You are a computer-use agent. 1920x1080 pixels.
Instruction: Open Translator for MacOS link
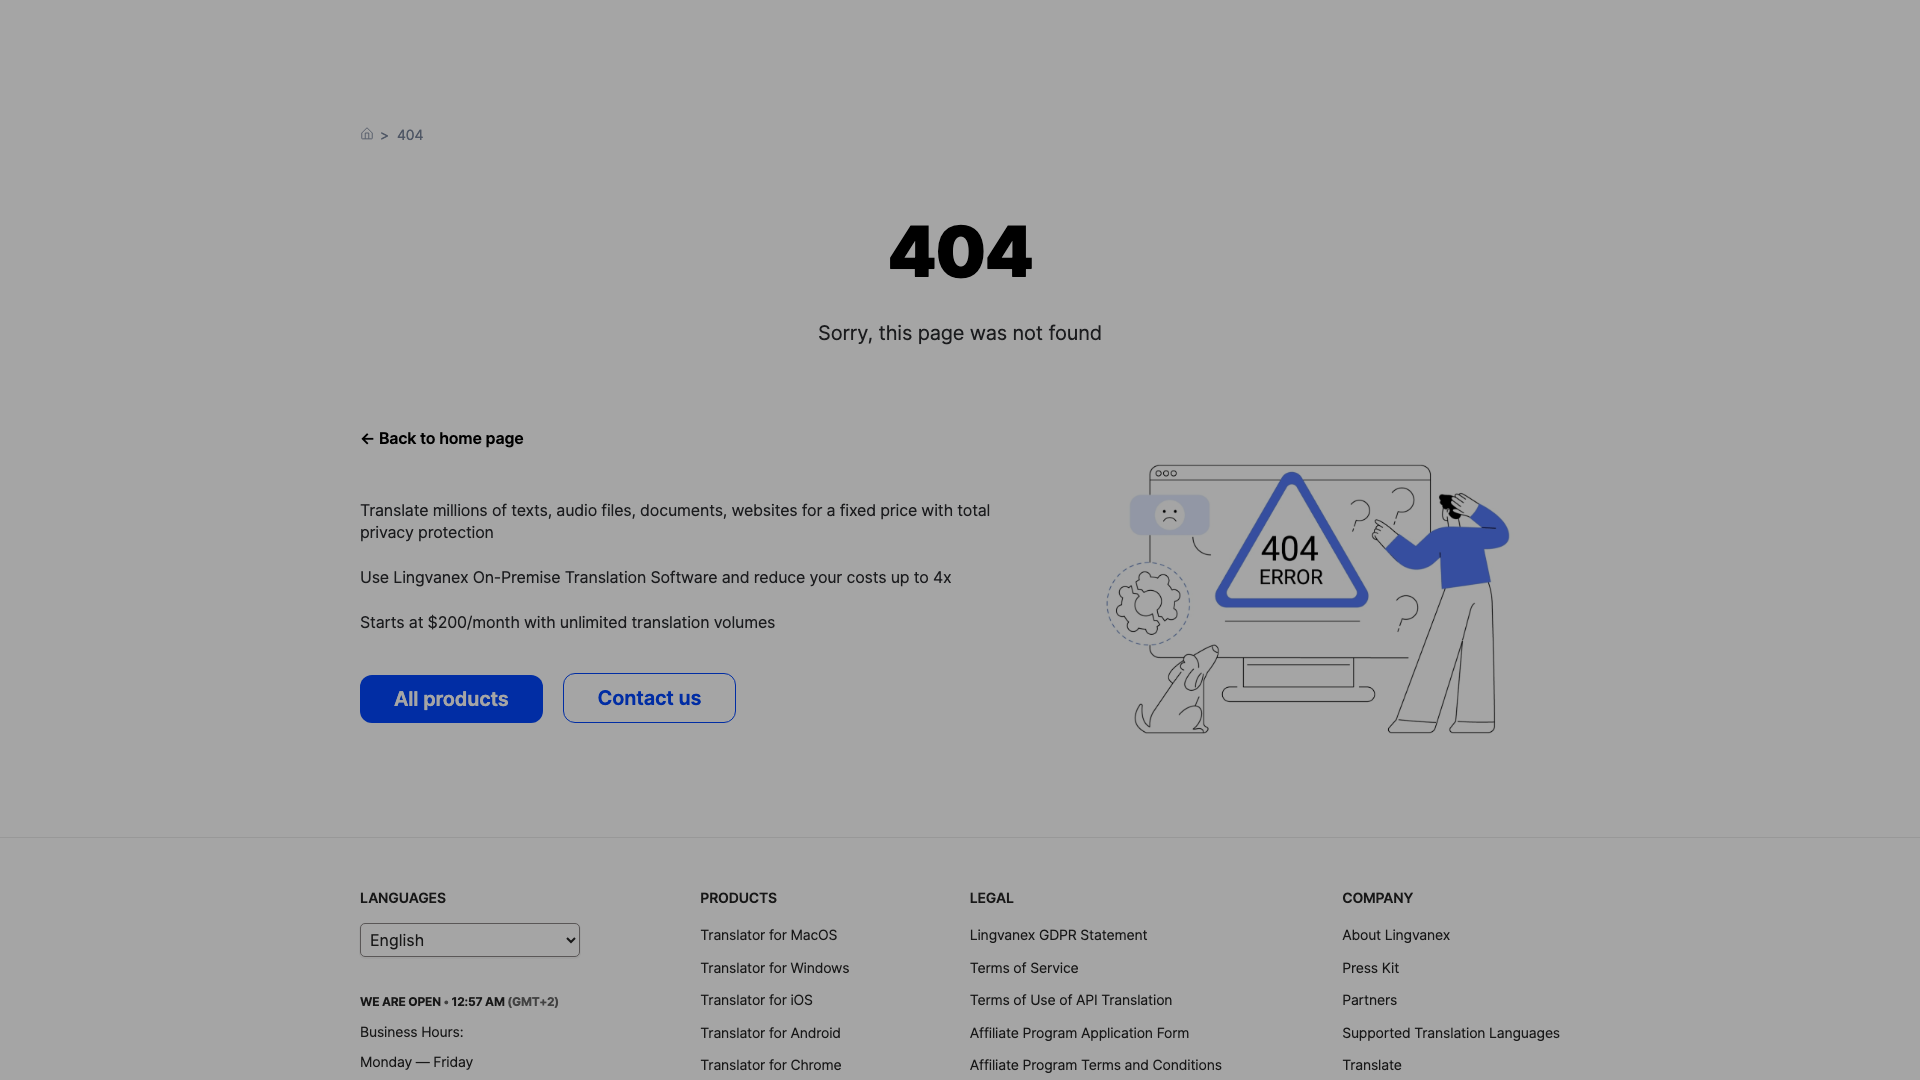tap(768, 935)
